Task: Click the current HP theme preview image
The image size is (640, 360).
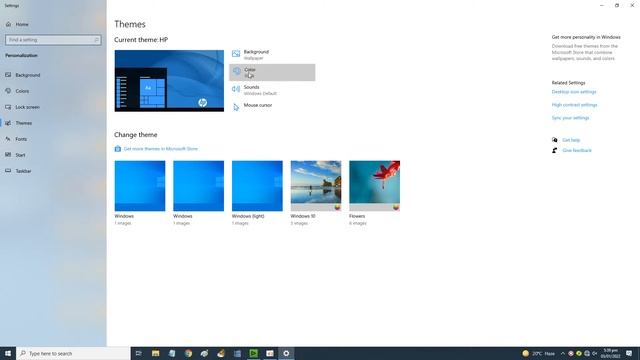Action: (x=169, y=81)
